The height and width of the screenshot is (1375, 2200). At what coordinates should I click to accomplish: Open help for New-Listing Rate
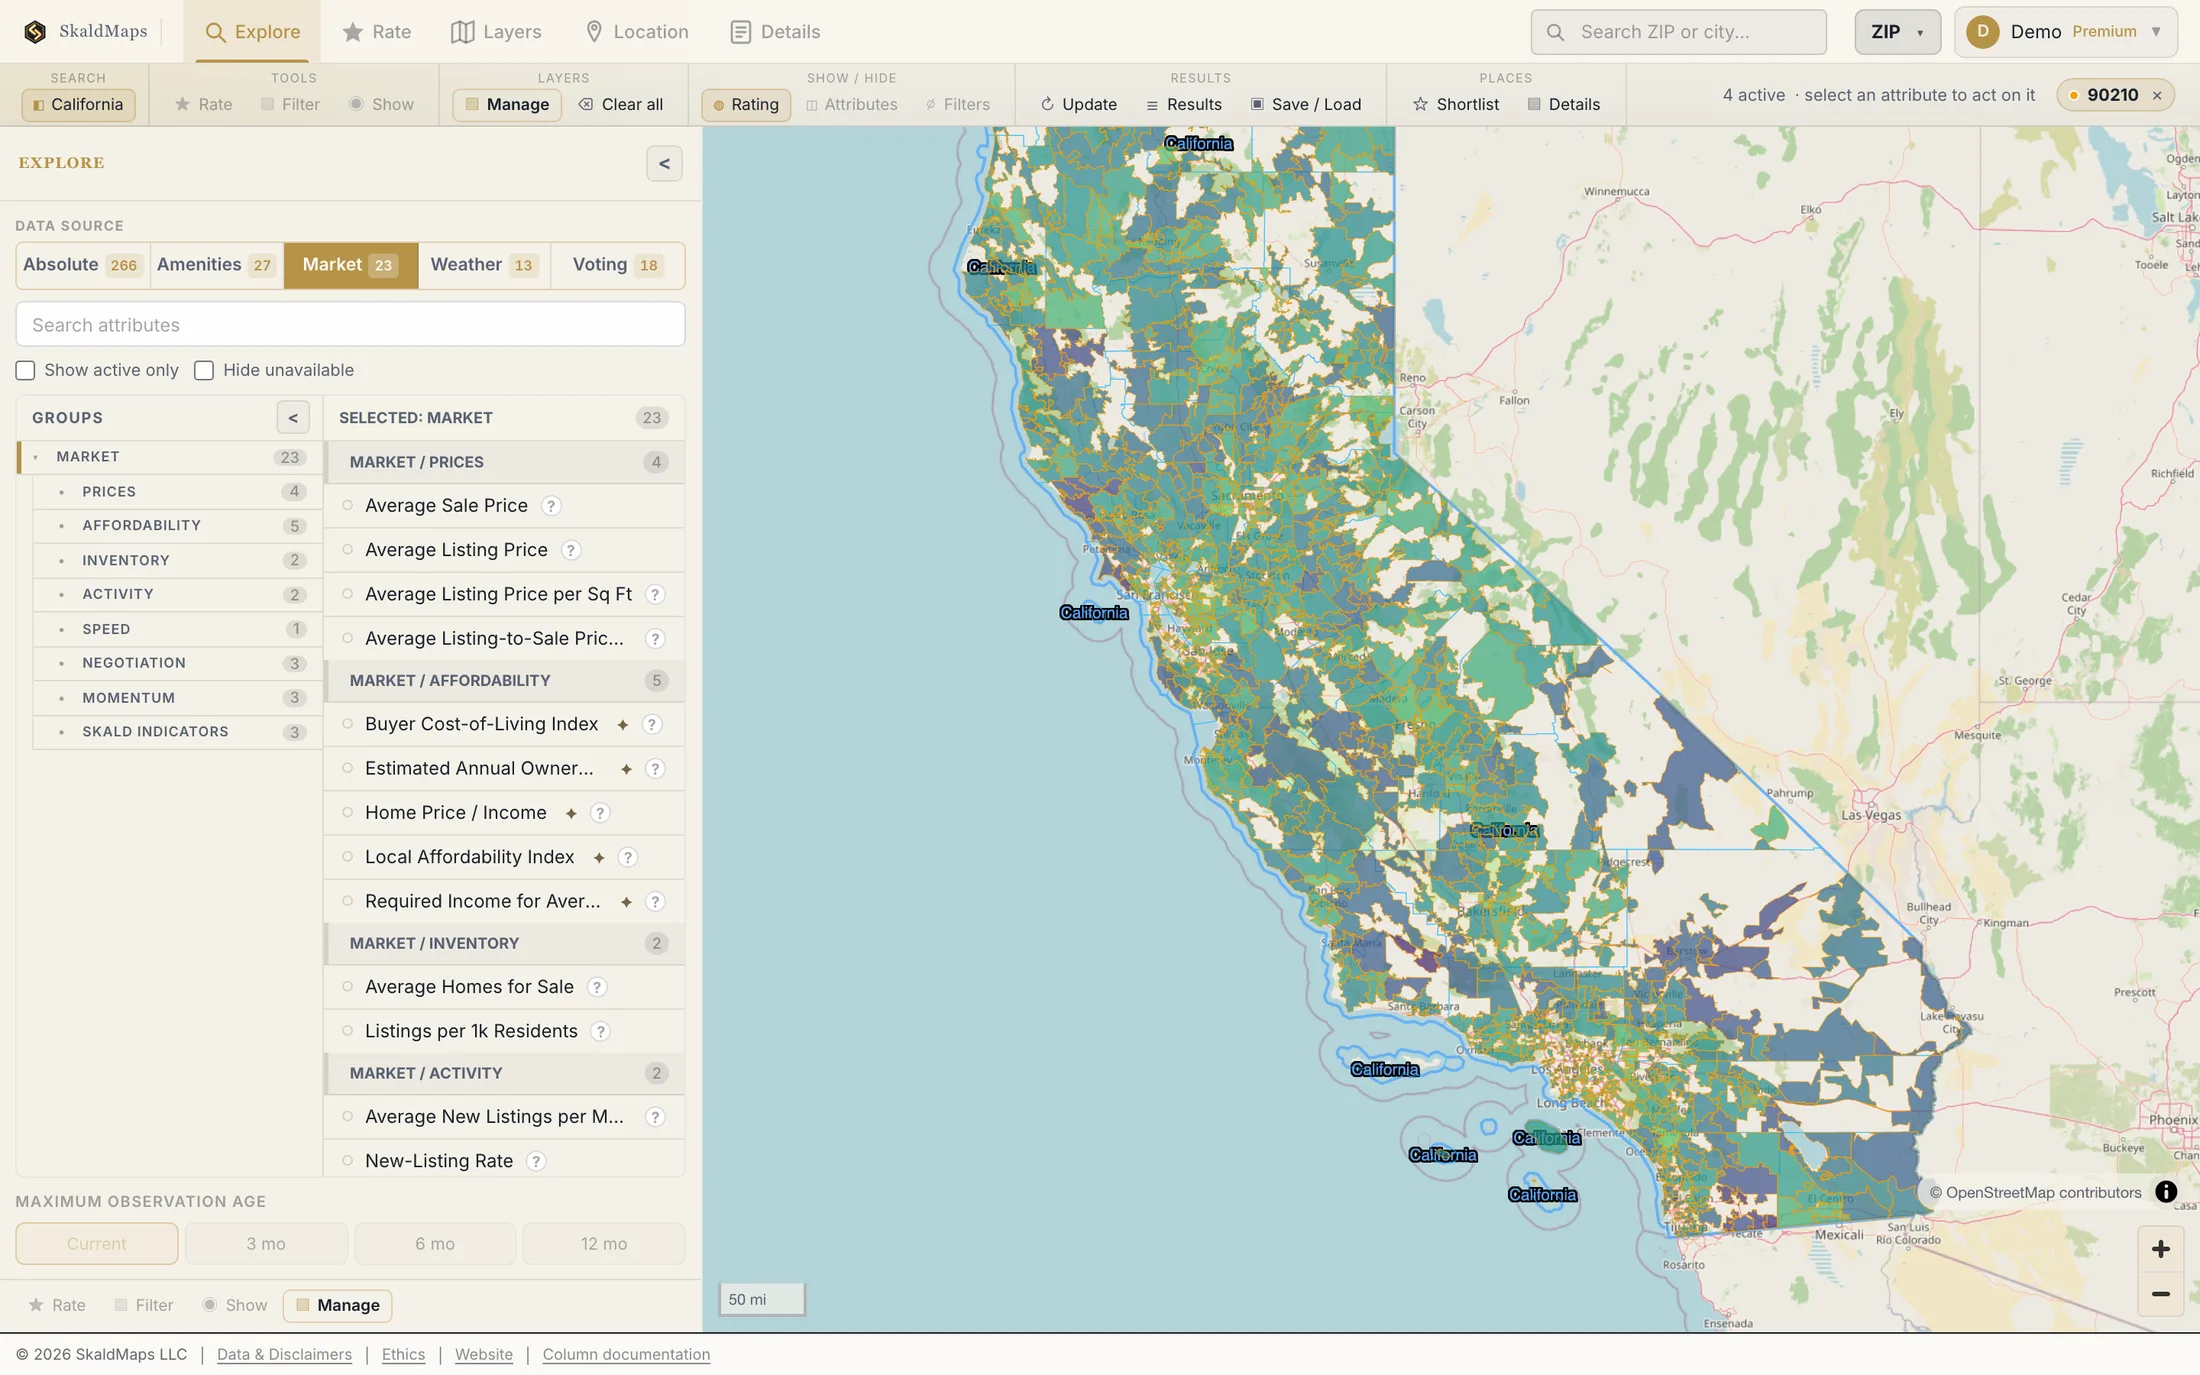[536, 1161]
